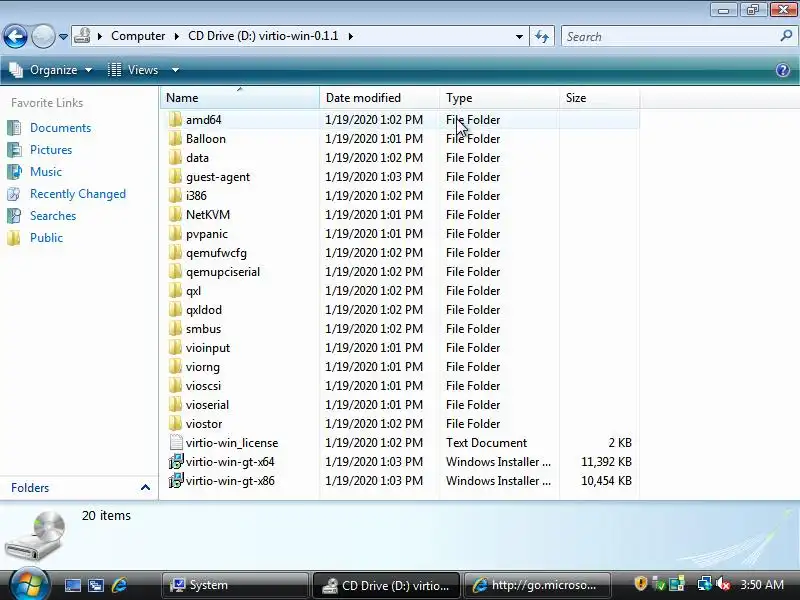Select the viorng folder icon
This screenshot has height=600, width=800.
pos(175,367)
